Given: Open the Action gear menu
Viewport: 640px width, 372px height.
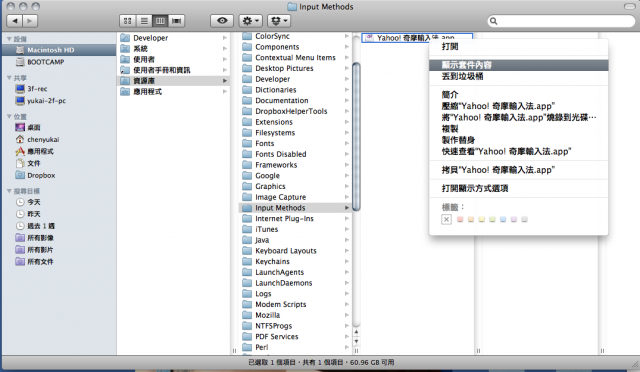Looking at the screenshot, I should click(x=250, y=20).
